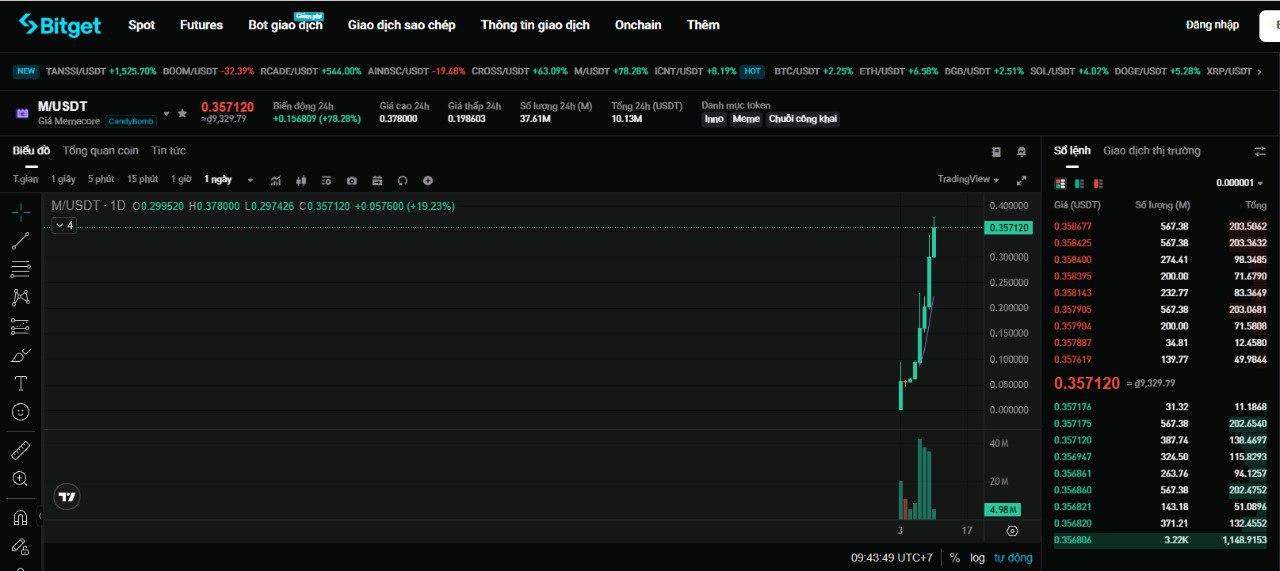Open time axis settings gear icon
Screen dimensions: 1280x571
coord(1012,531)
